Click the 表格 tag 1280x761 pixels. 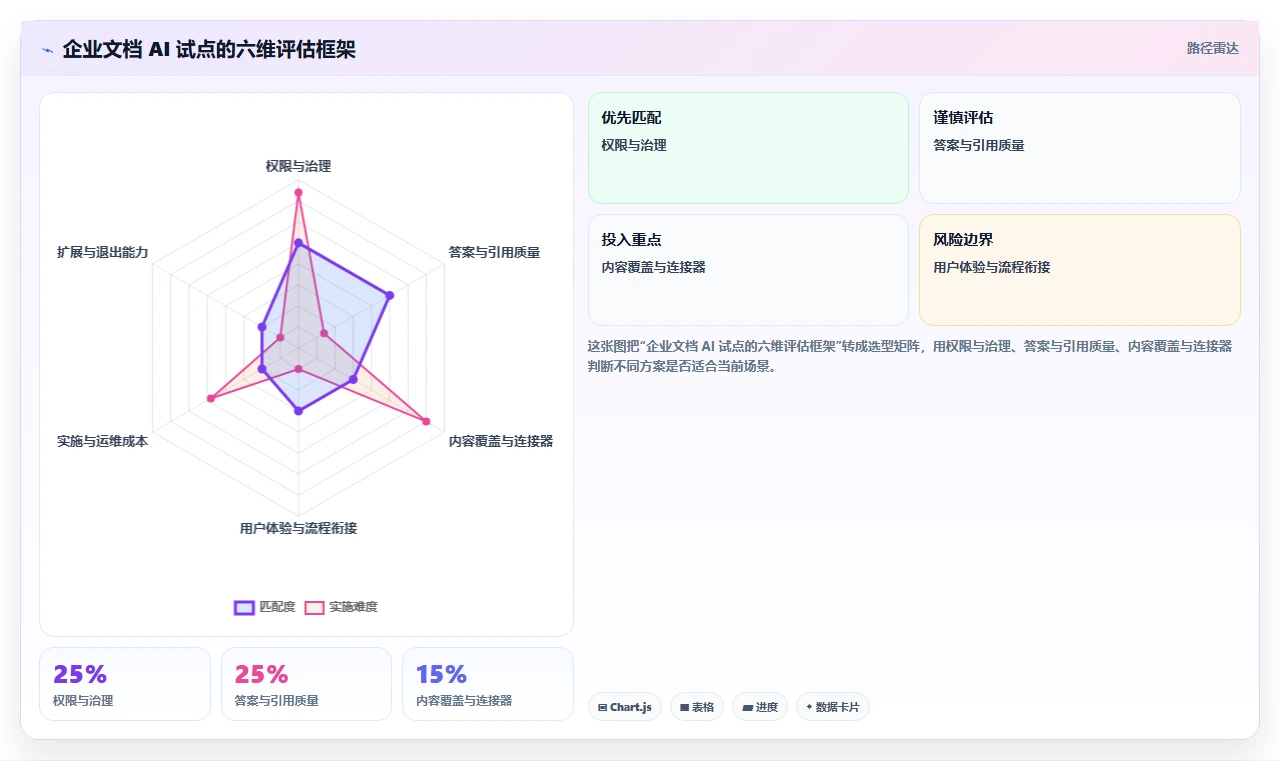click(697, 707)
